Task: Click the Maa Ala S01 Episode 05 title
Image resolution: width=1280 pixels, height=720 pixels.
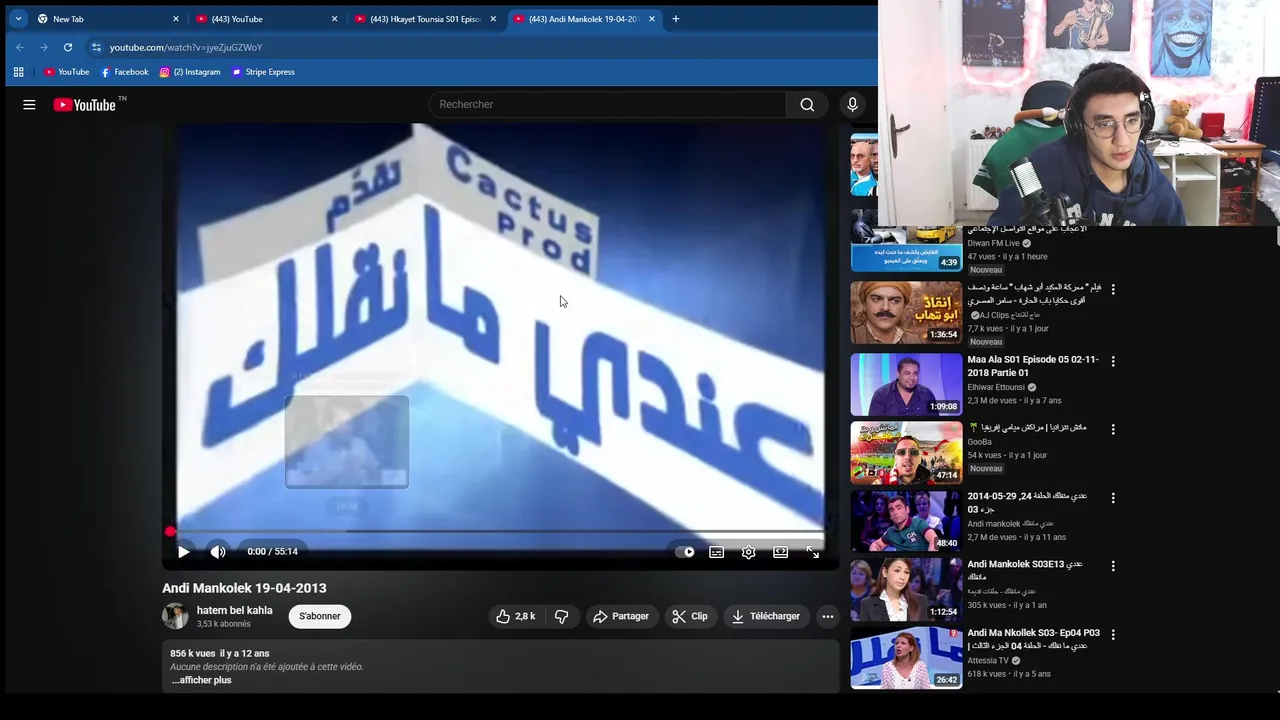Action: coord(1032,366)
